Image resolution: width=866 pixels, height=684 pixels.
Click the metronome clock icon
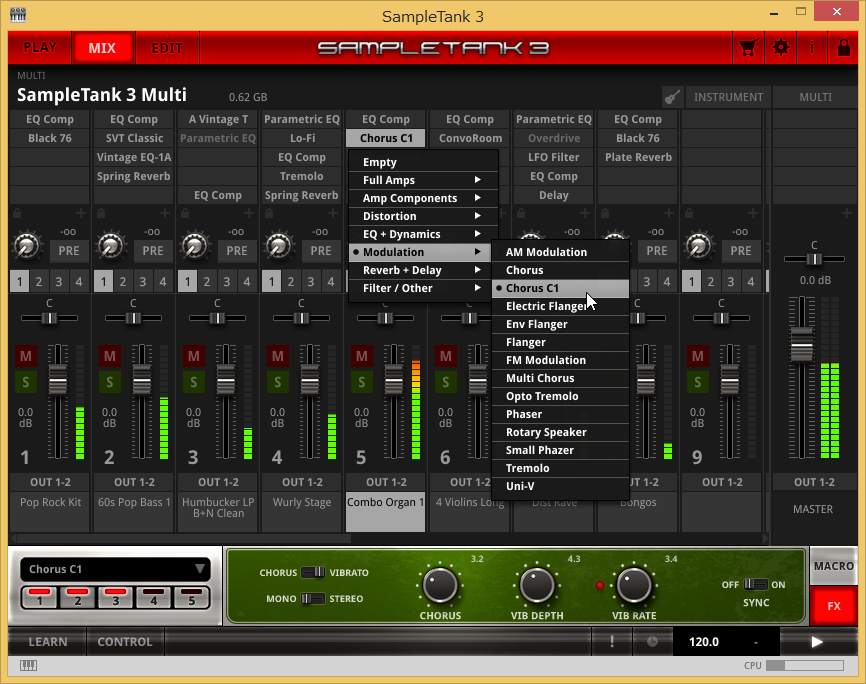(652, 641)
